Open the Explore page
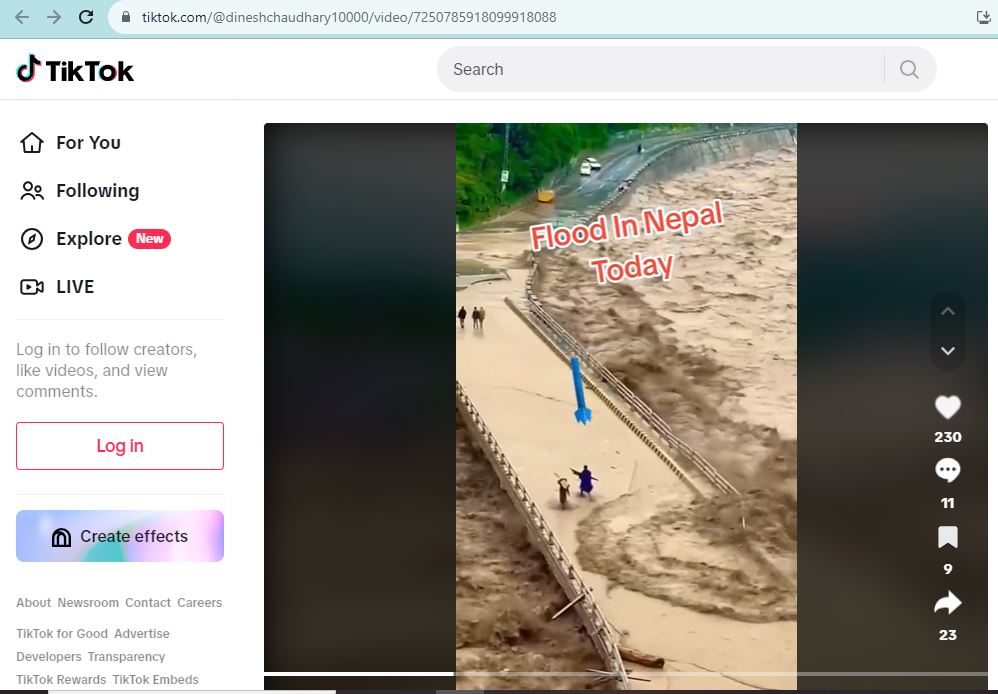The height and width of the screenshot is (694, 998). point(88,239)
